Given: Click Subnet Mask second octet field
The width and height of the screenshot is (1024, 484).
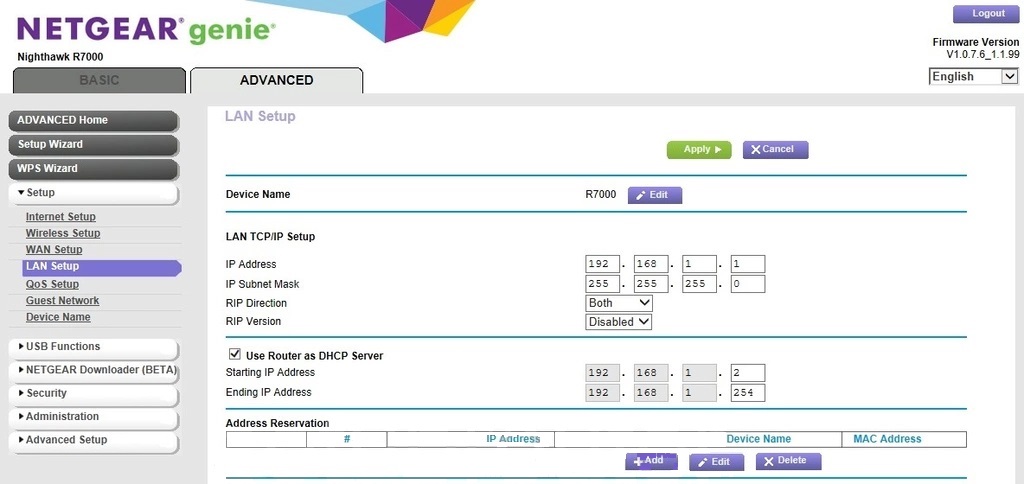Looking at the screenshot, I should click(x=650, y=284).
